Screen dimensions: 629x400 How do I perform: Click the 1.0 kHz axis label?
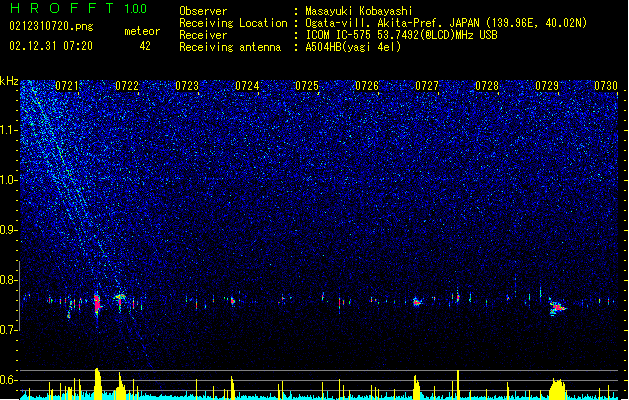click(x=9, y=180)
